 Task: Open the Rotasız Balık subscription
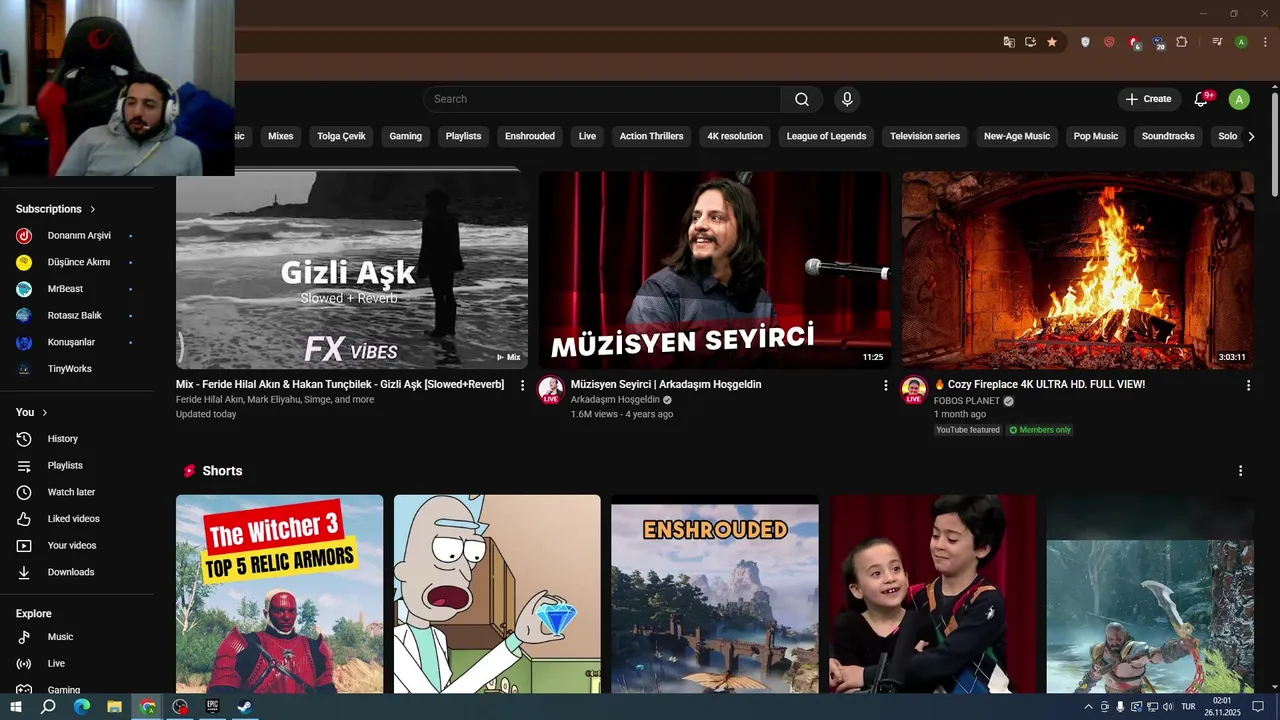pyautogui.click(x=77, y=316)
